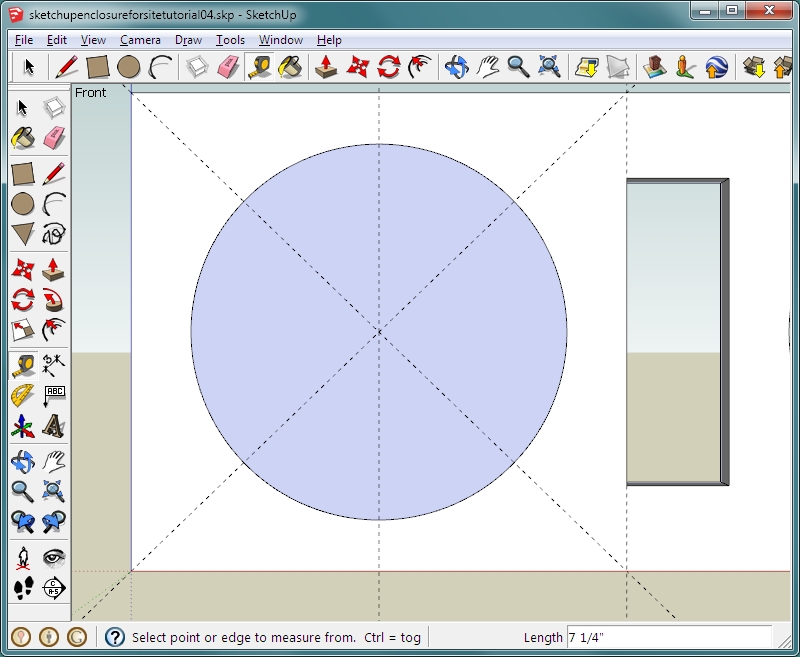Choose the Offset tool in left toolbar

54,330
